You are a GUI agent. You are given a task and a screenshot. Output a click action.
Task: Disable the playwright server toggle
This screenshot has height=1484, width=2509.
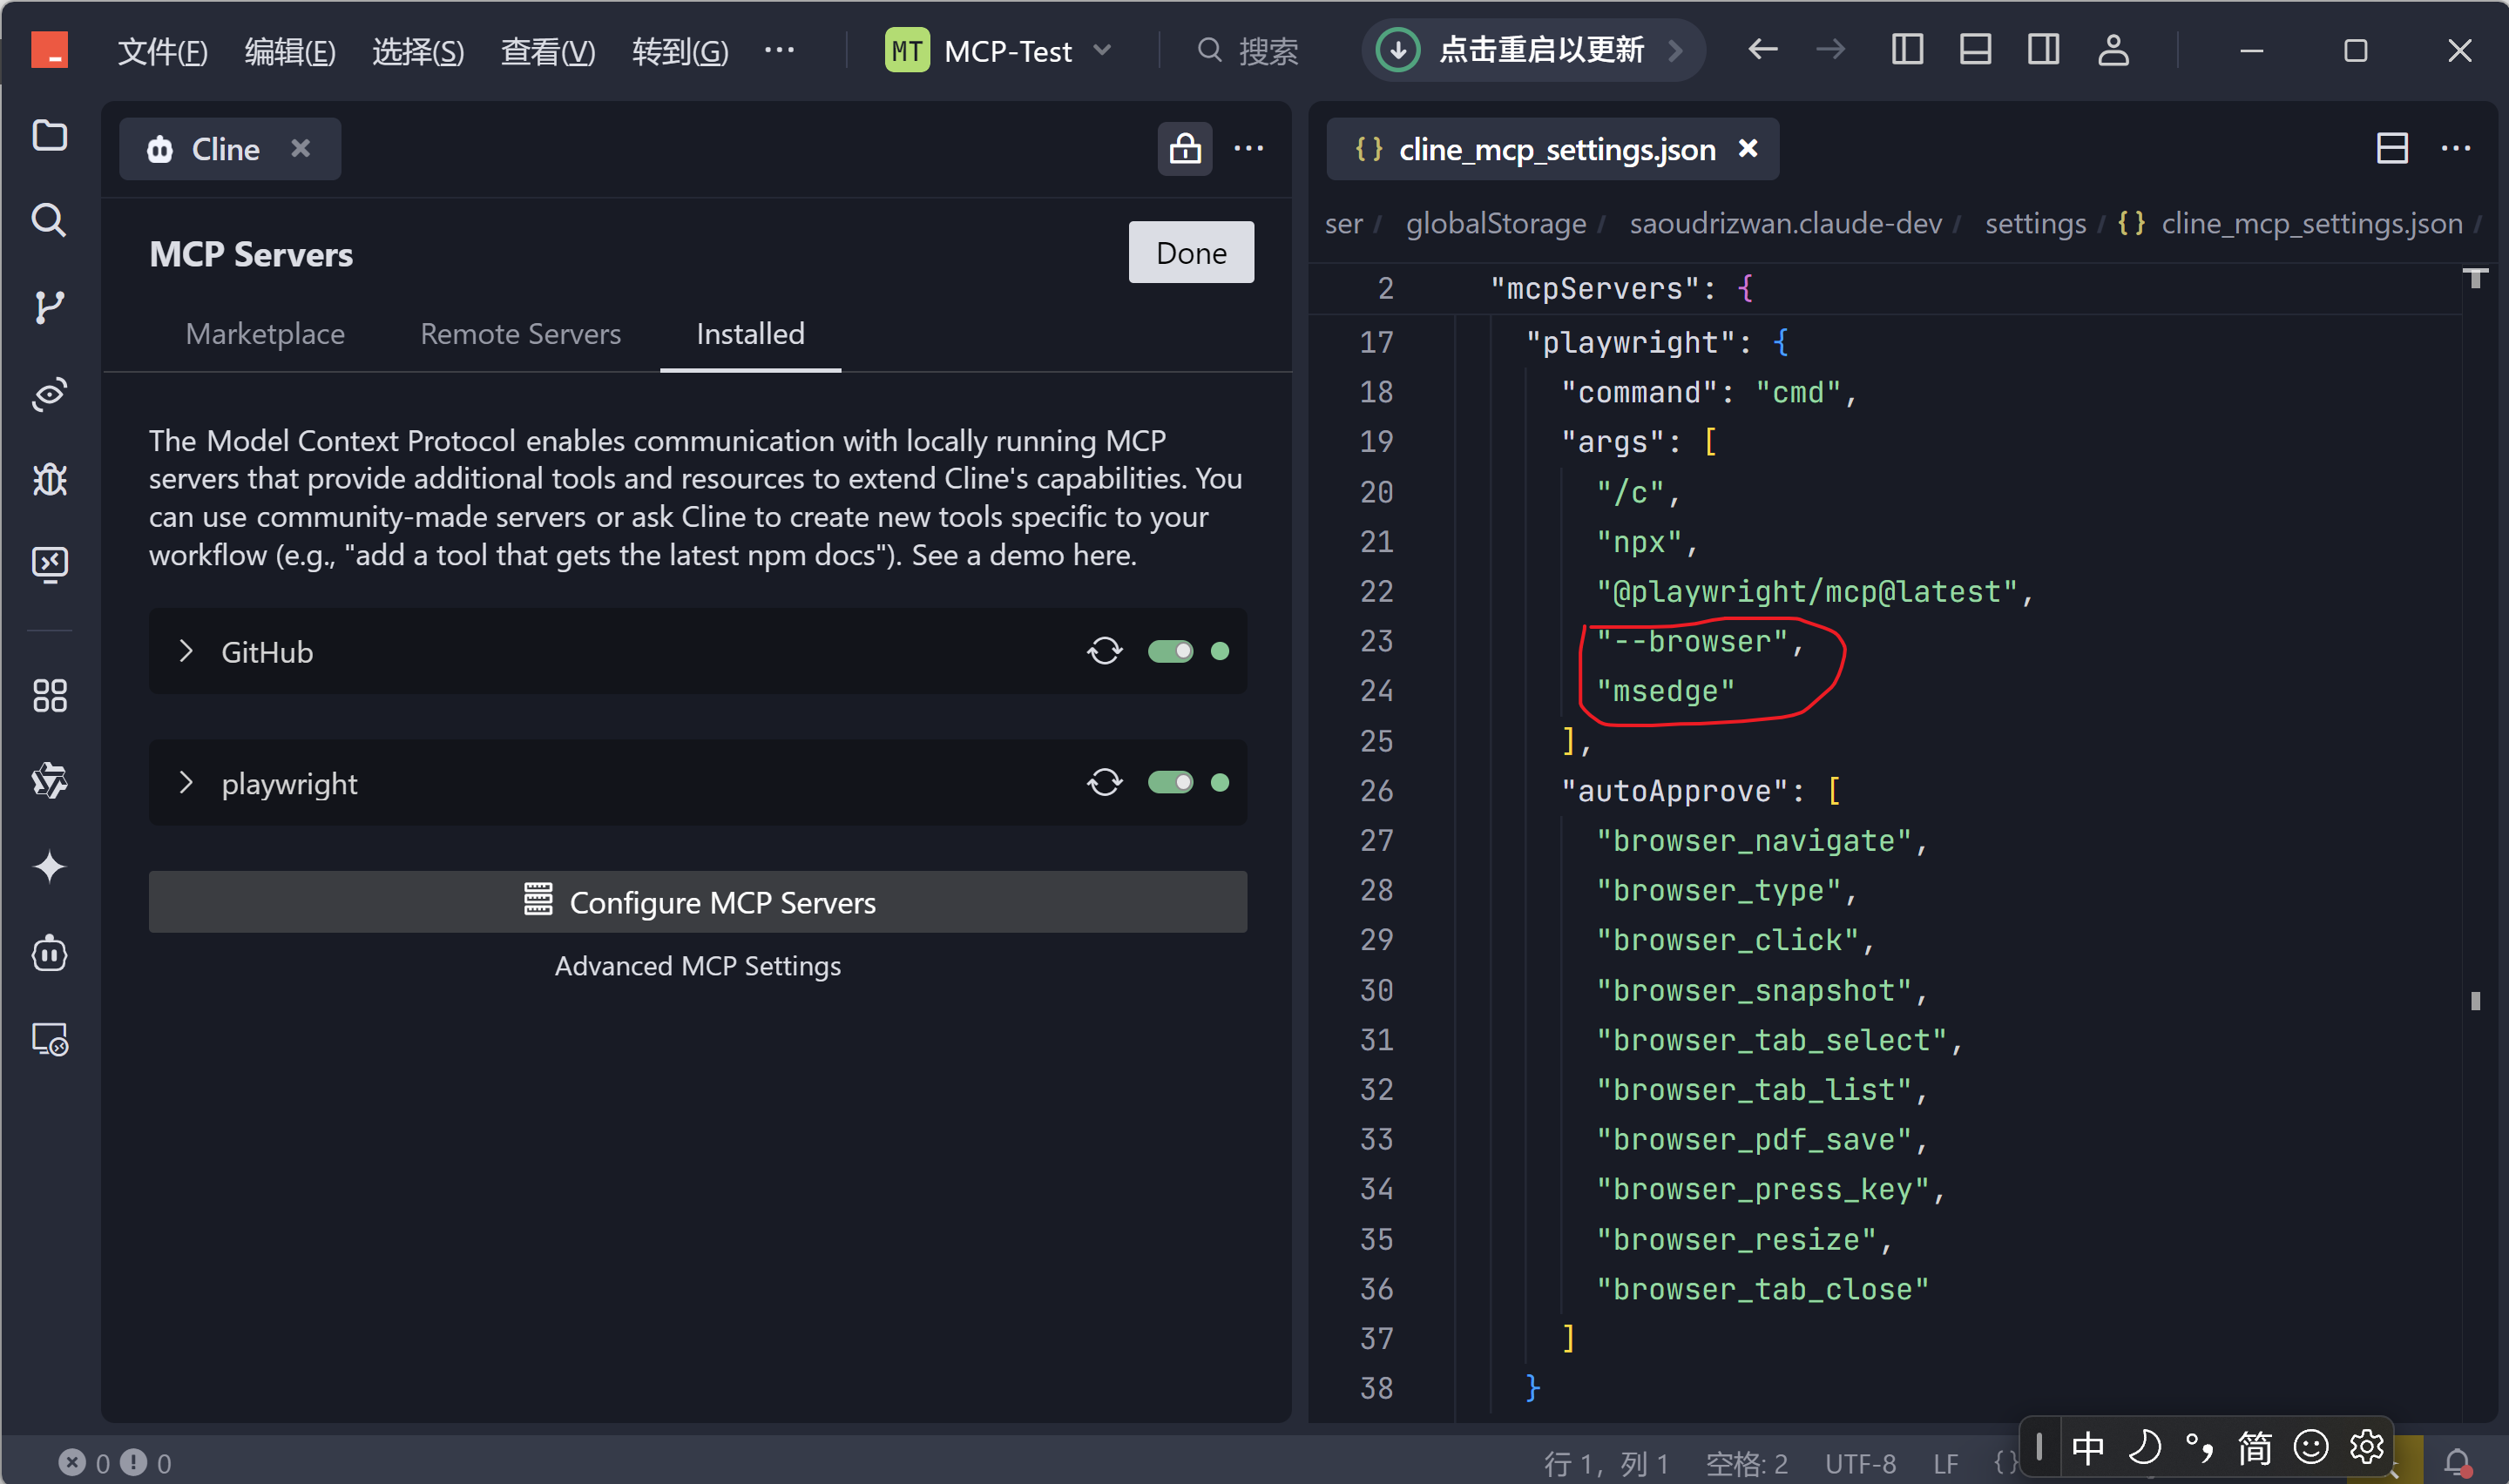coord(1170,782)
